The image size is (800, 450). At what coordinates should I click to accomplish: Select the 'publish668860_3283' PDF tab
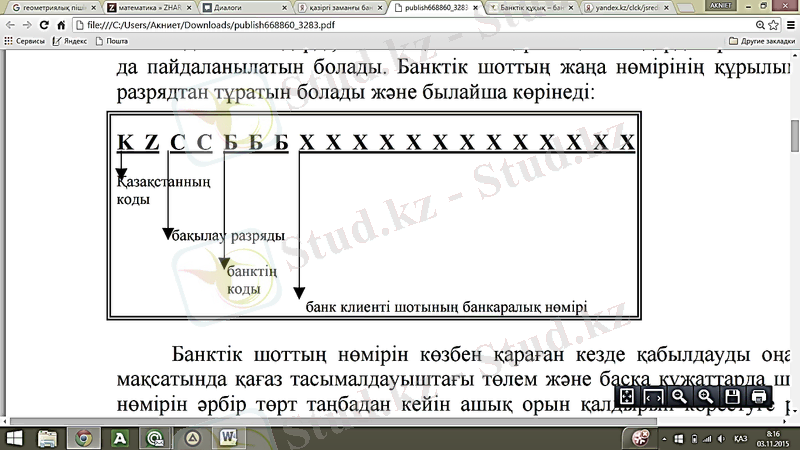click(x=435, y=8)
